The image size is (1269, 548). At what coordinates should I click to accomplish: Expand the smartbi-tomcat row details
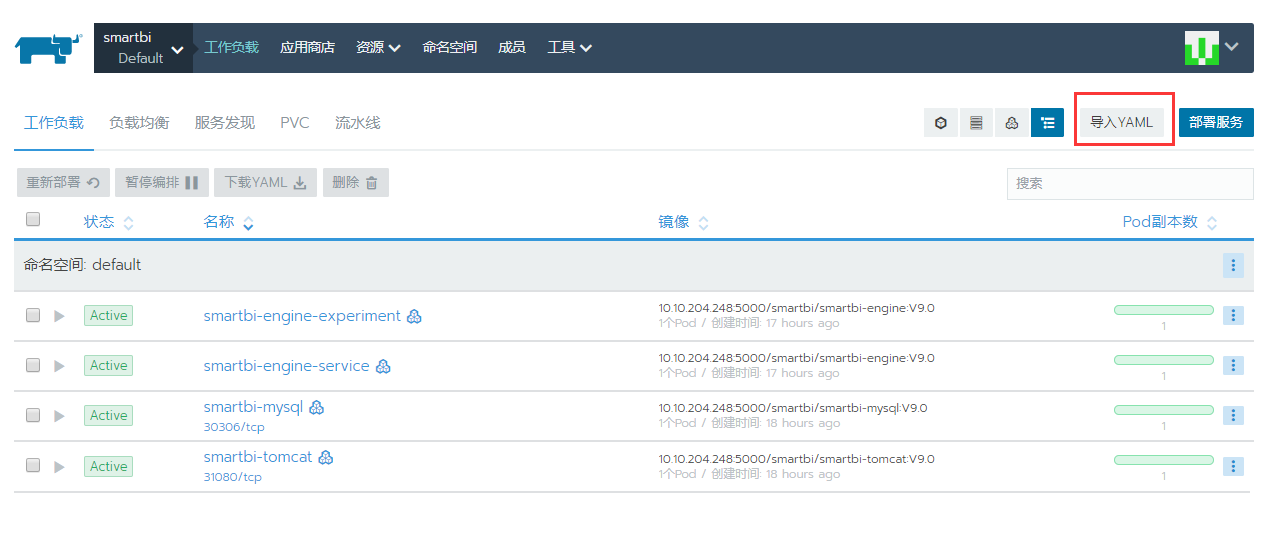point(59,467)
